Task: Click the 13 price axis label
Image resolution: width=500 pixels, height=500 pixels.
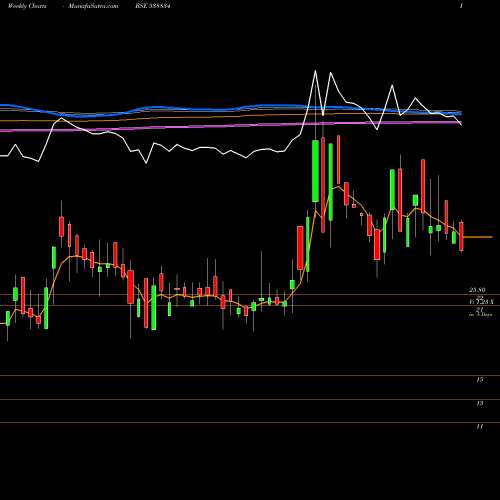Action: (x=479, y=404)
